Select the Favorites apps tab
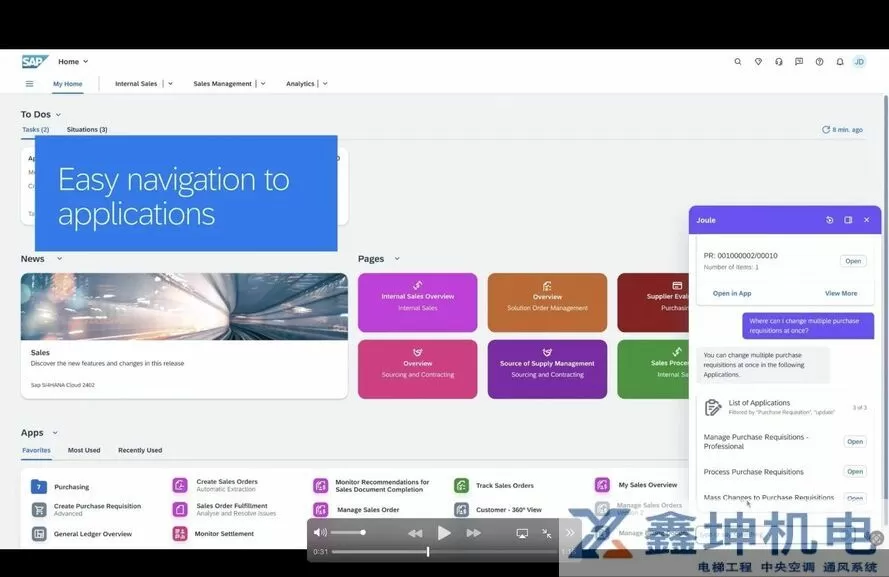This screenshot has width=889, height=577. (x=36, y=450)
